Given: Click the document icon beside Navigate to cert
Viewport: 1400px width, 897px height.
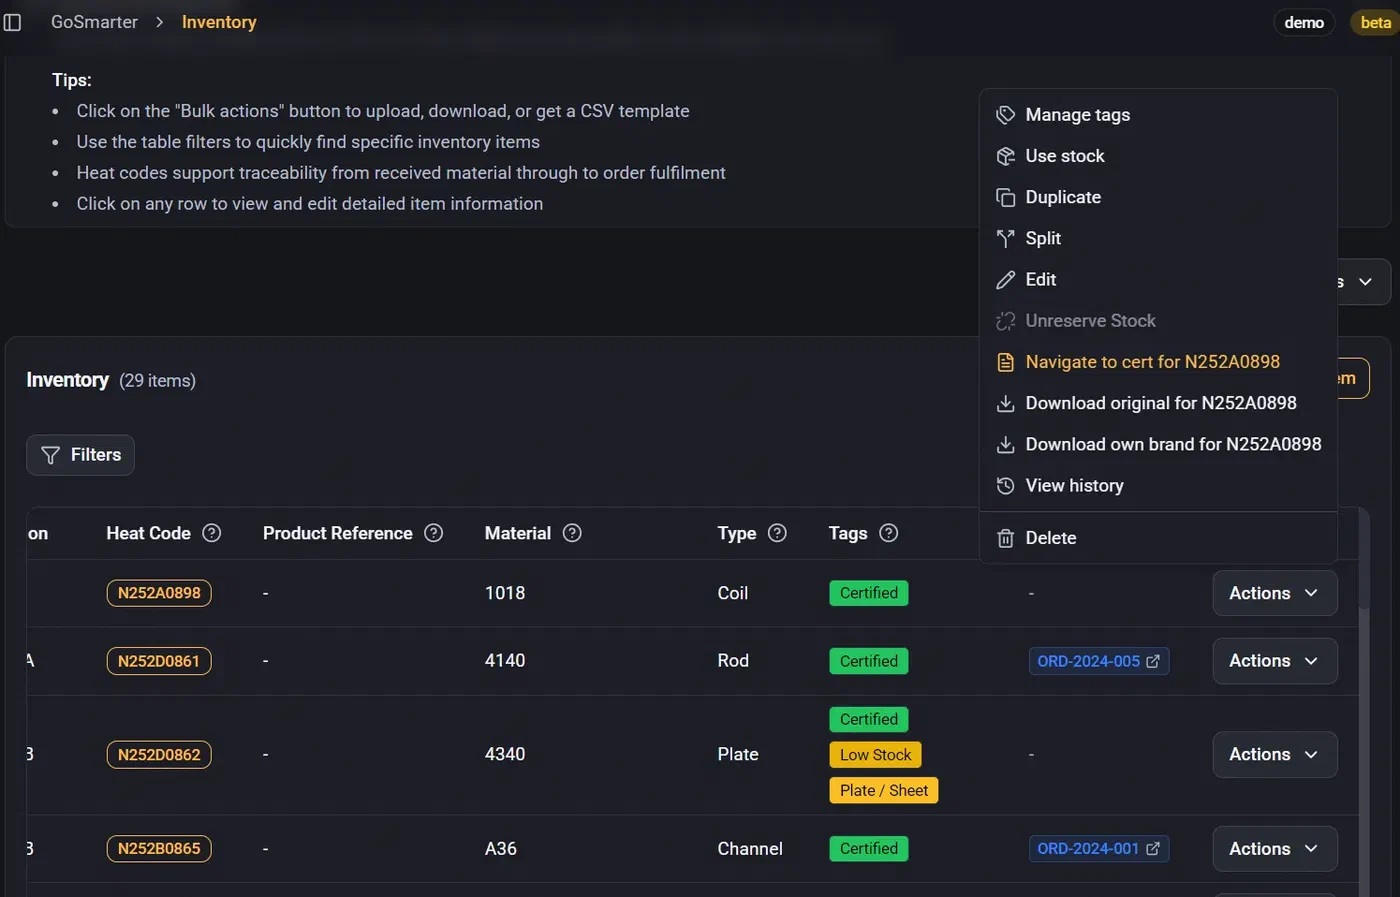Looking at the screenshot, I should pyautogui.click(x=1006, y=362).
